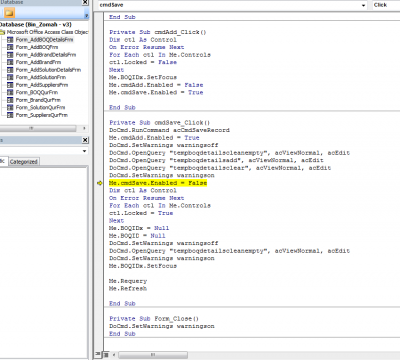The image size is (400, 360).
Task: Click line Me.cmdAdd.Enabled = False
Action: tap(156, 85)
